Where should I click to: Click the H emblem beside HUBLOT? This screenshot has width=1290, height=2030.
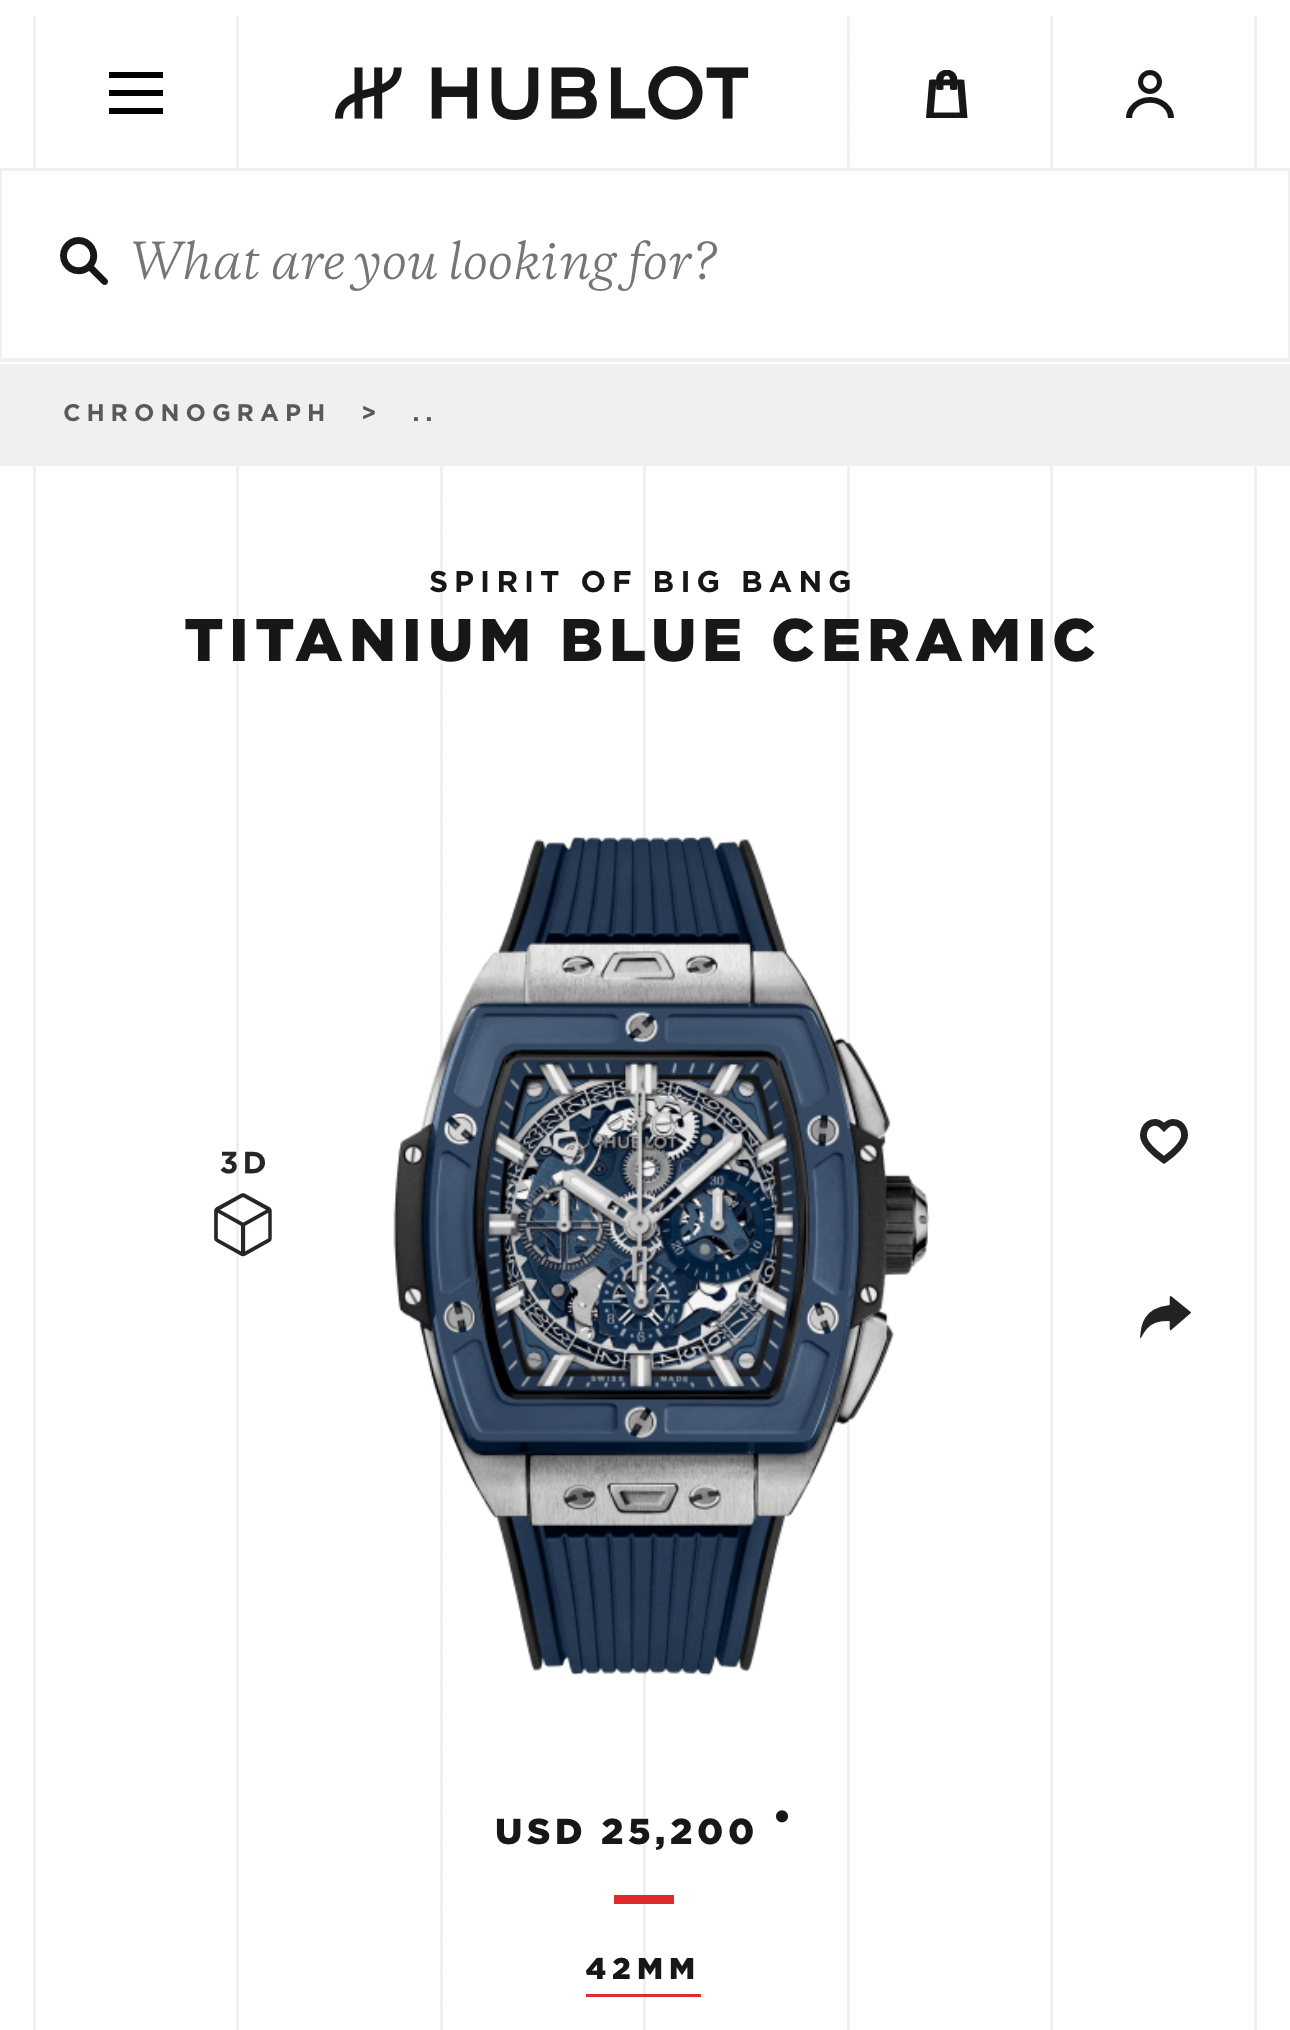368,94
